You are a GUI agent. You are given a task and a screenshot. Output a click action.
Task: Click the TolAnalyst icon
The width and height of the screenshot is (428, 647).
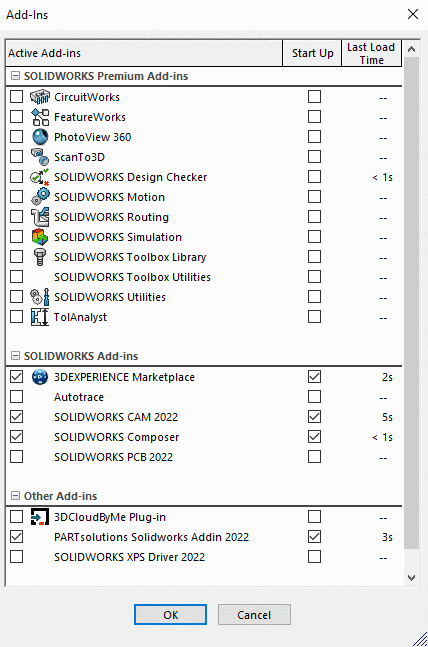pyautogui.click(x=40, y=317)
